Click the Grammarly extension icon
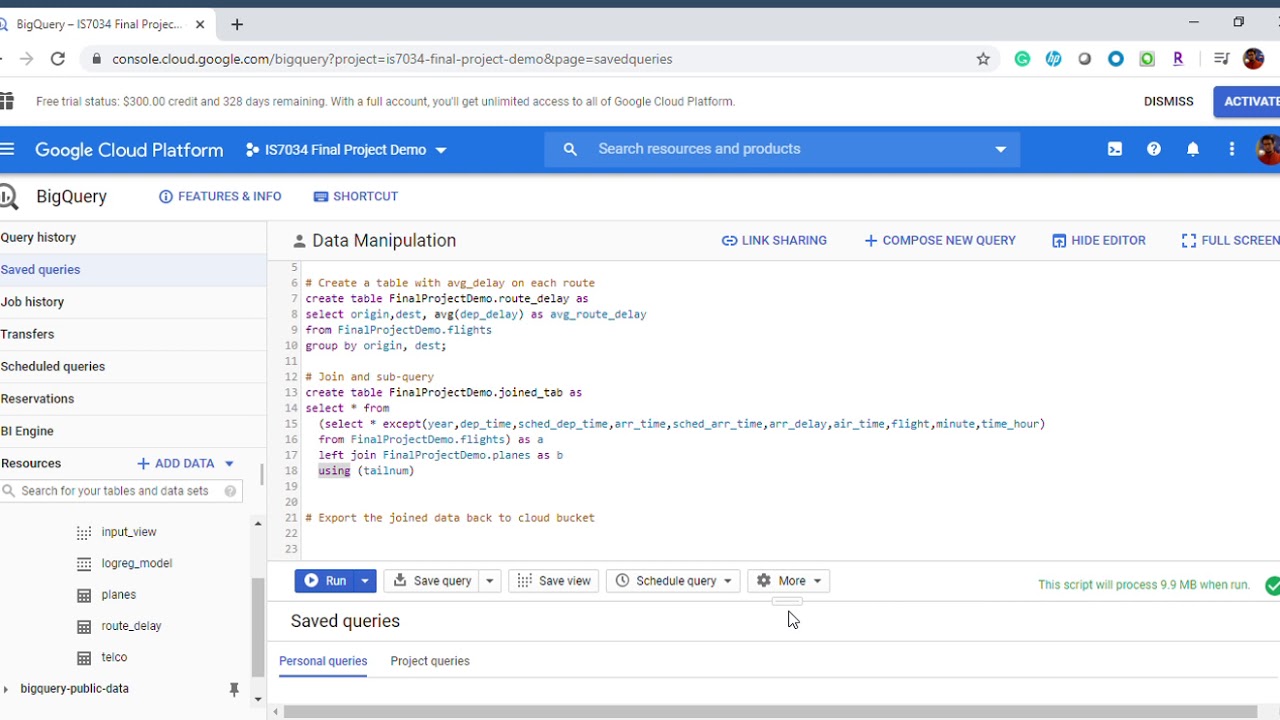 pos(1022,59)
